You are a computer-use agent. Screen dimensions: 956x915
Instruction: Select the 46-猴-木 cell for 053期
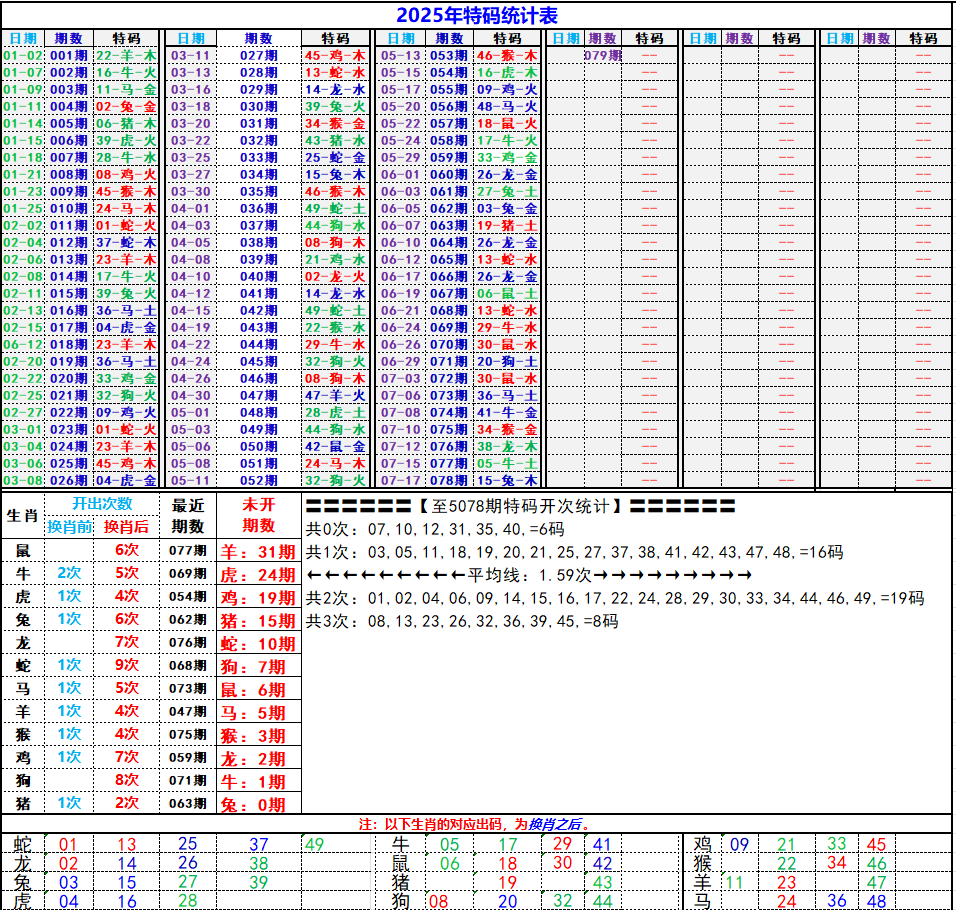(507, 56)
